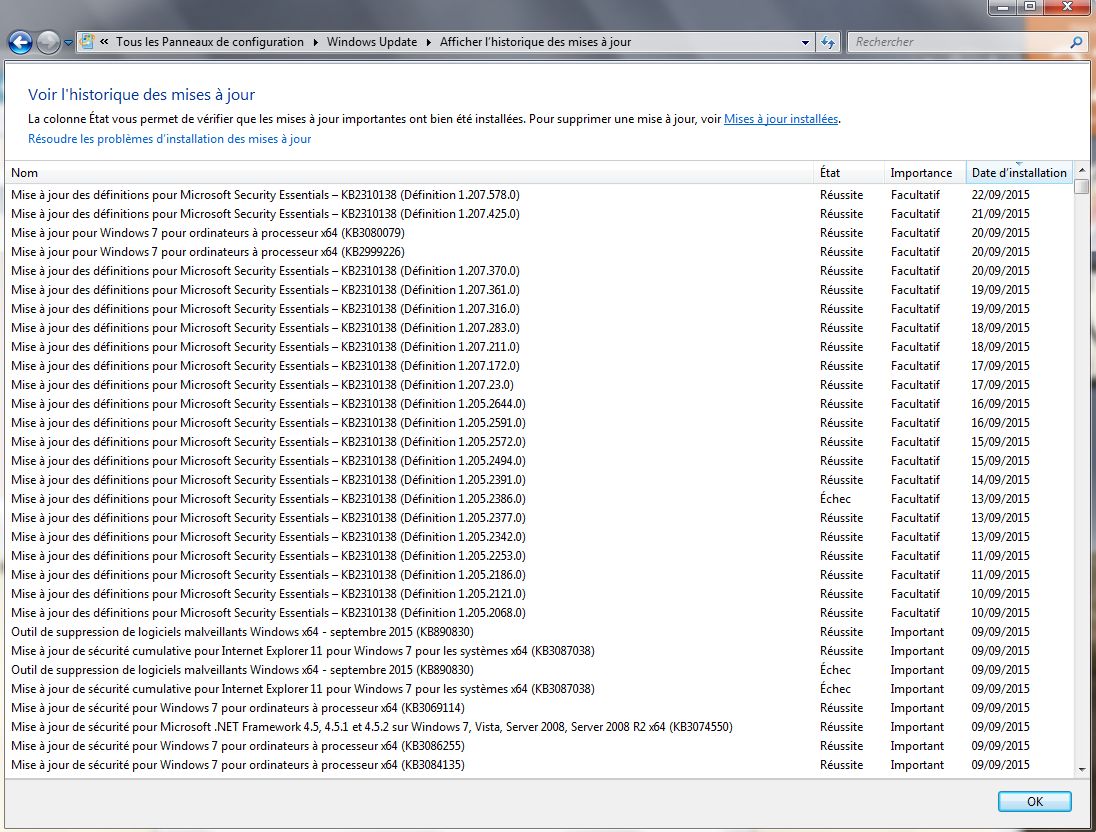Click the Forward navigation arrow button
The image size is (1096, 832).
point(48,43)
